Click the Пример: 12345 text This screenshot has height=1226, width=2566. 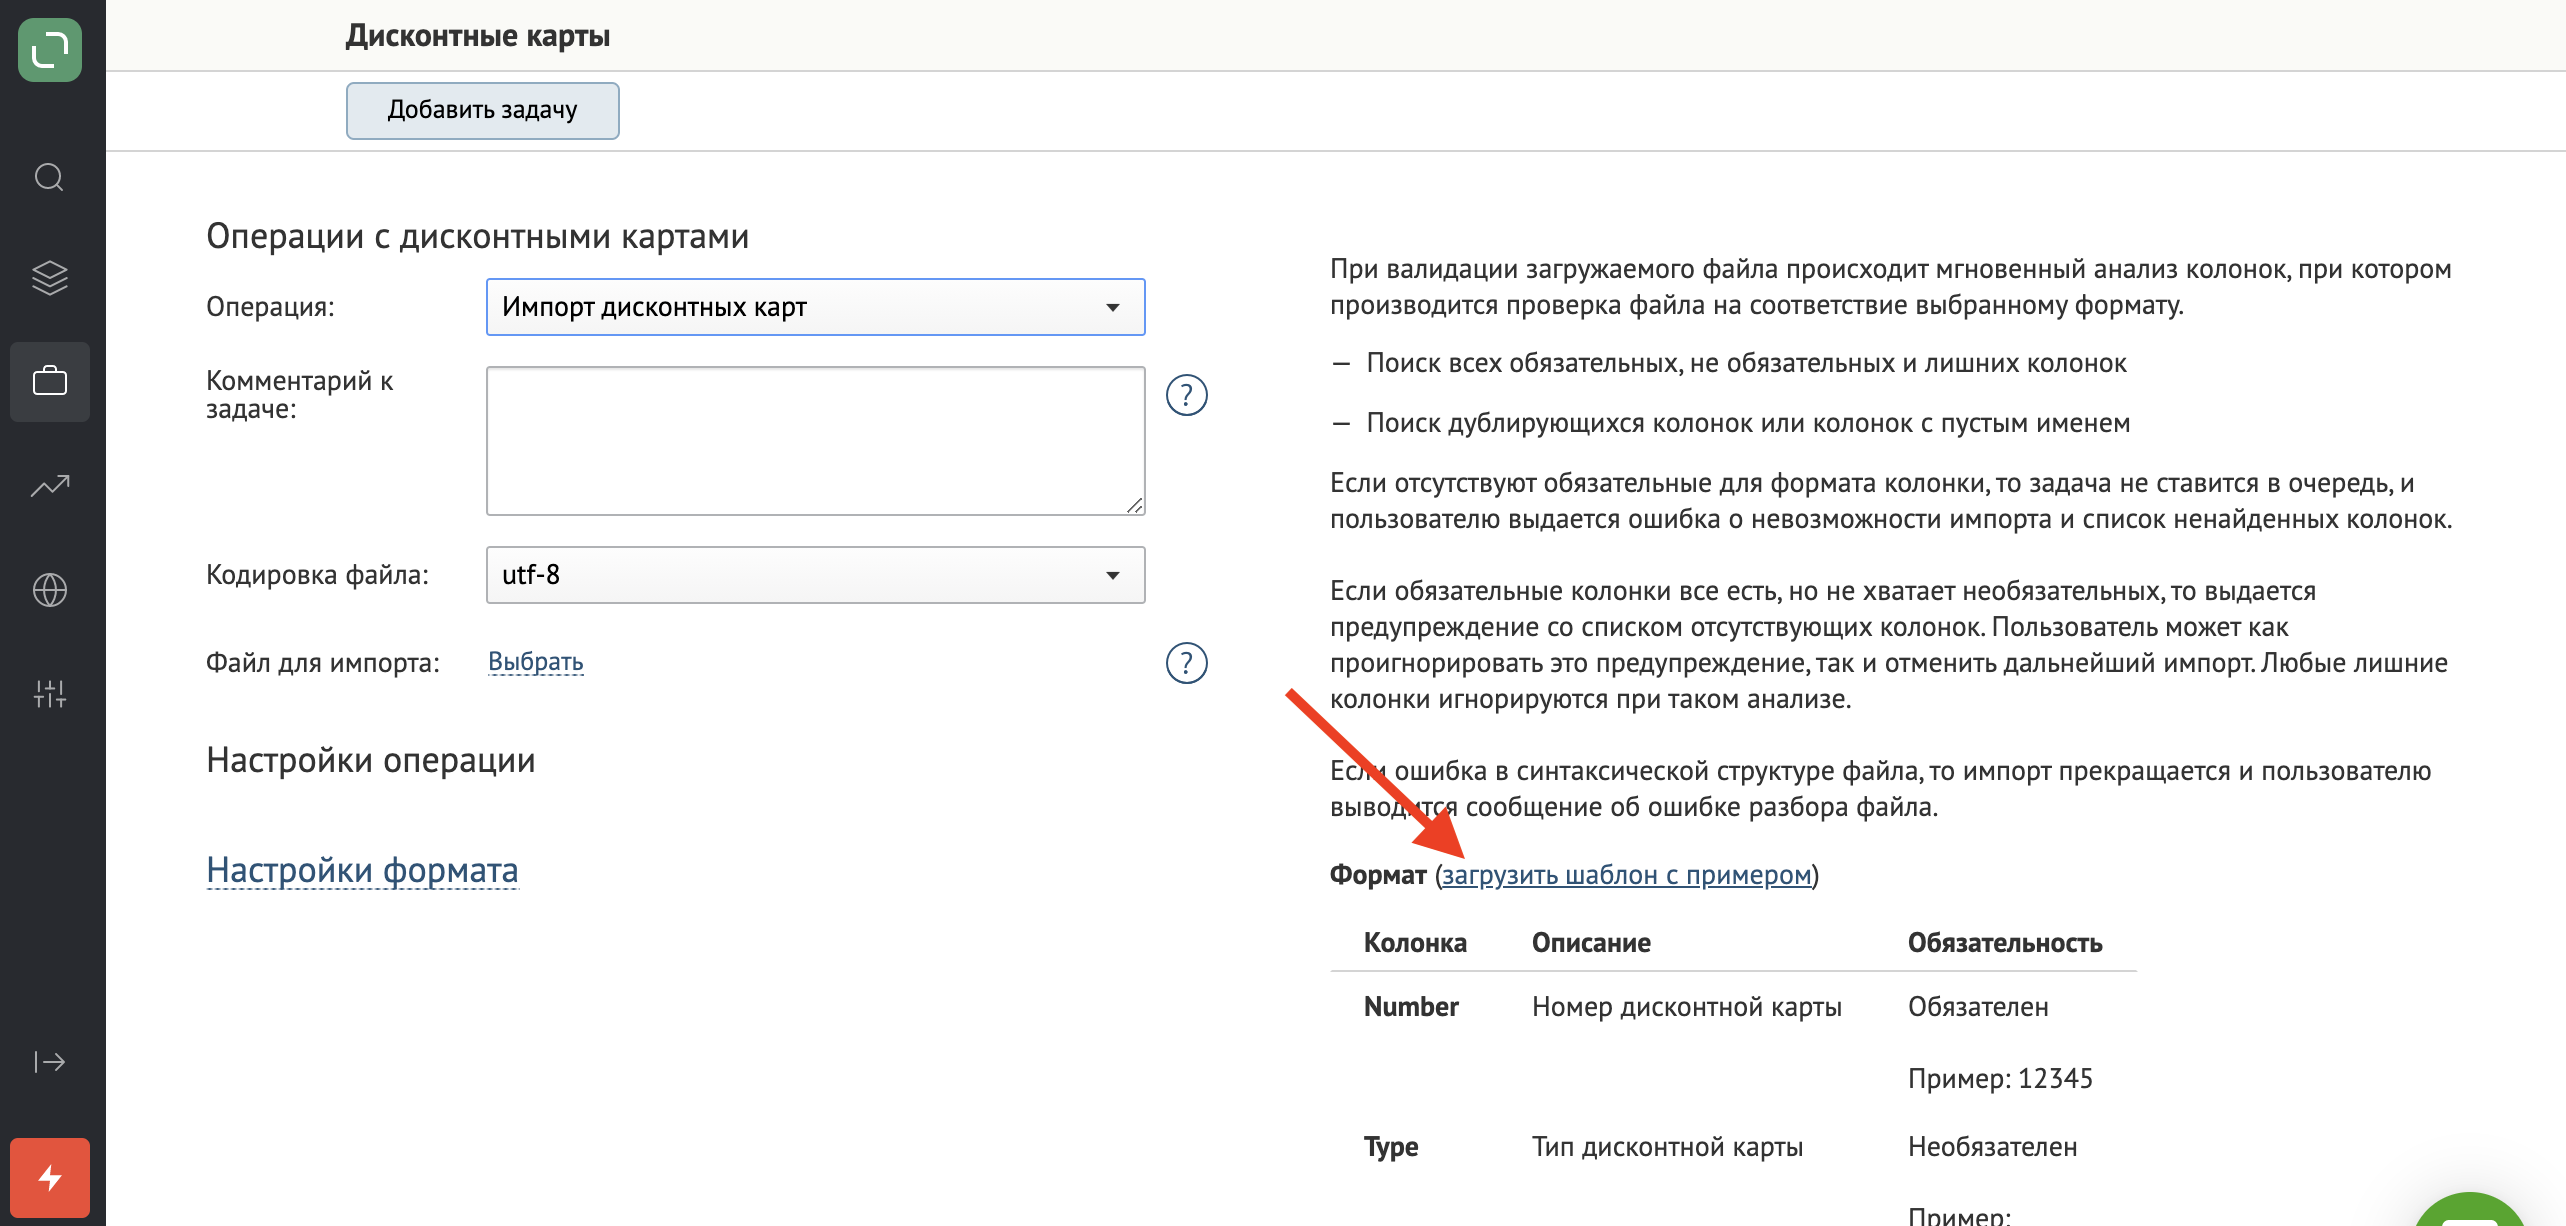click(2000, 1079)
